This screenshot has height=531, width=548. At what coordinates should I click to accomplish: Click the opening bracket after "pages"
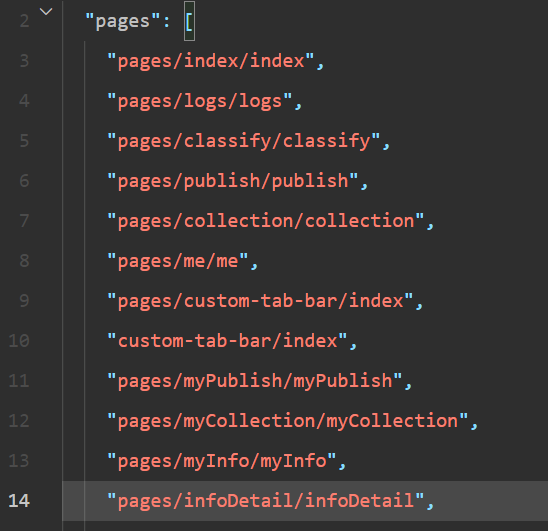coord(189,22)
